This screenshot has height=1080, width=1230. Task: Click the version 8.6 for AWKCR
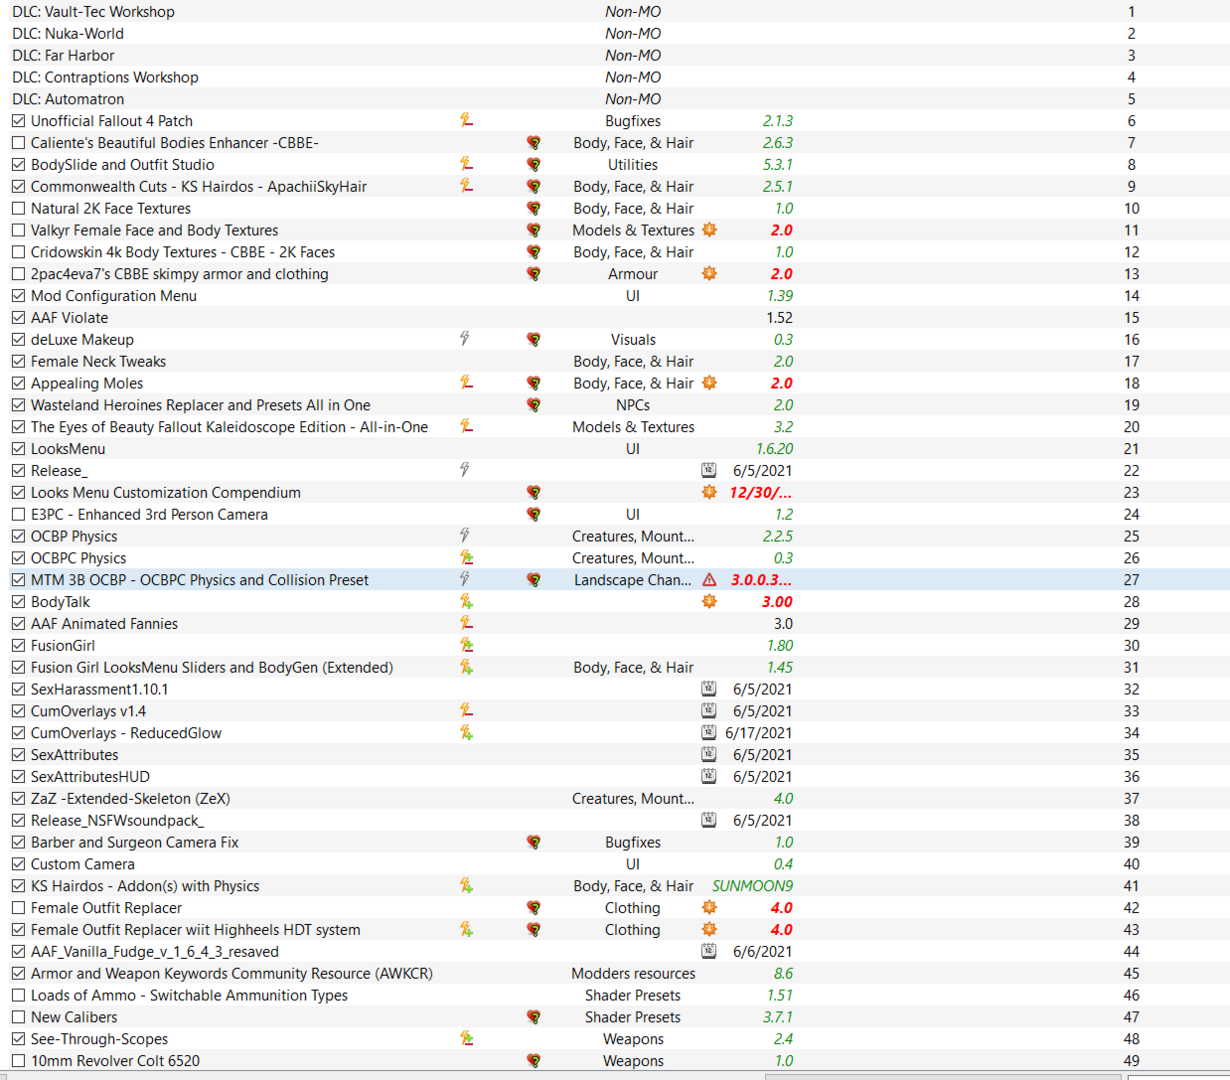(783, 973)
